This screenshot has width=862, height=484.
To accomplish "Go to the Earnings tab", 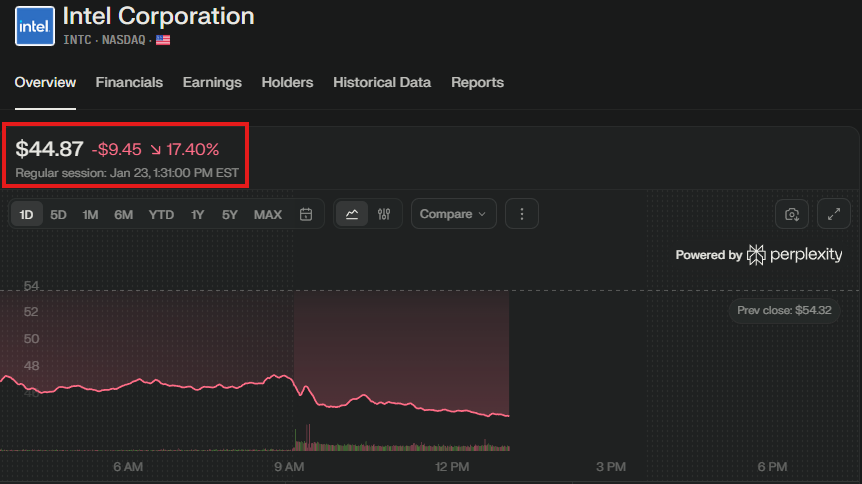I will [212, 82].
